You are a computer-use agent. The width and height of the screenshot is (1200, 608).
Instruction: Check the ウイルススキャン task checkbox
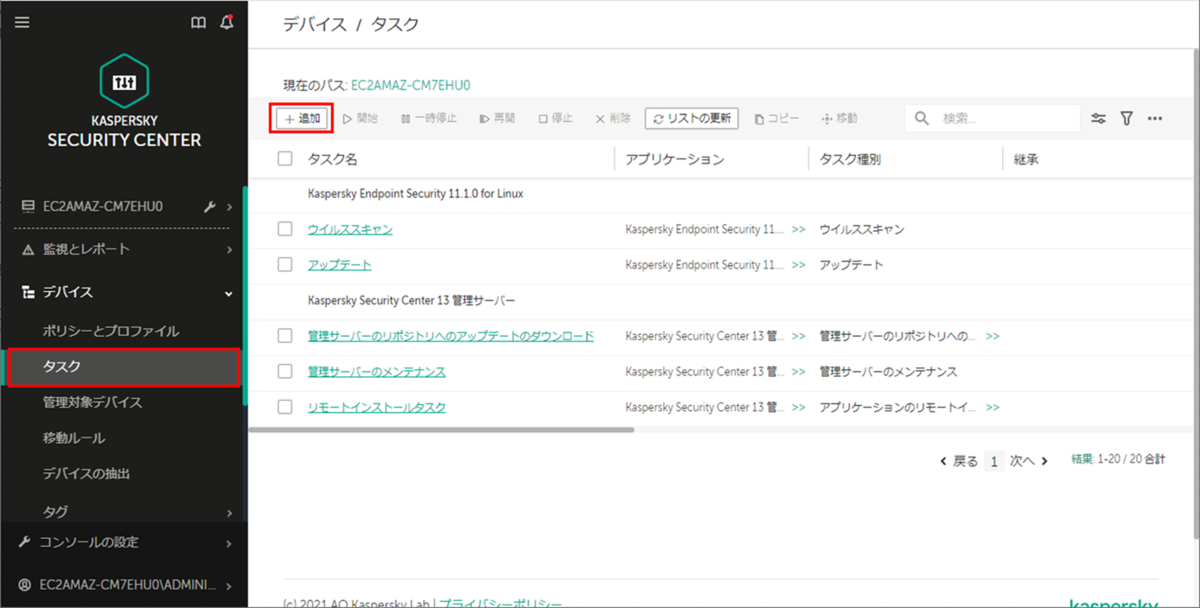[285, 229]
